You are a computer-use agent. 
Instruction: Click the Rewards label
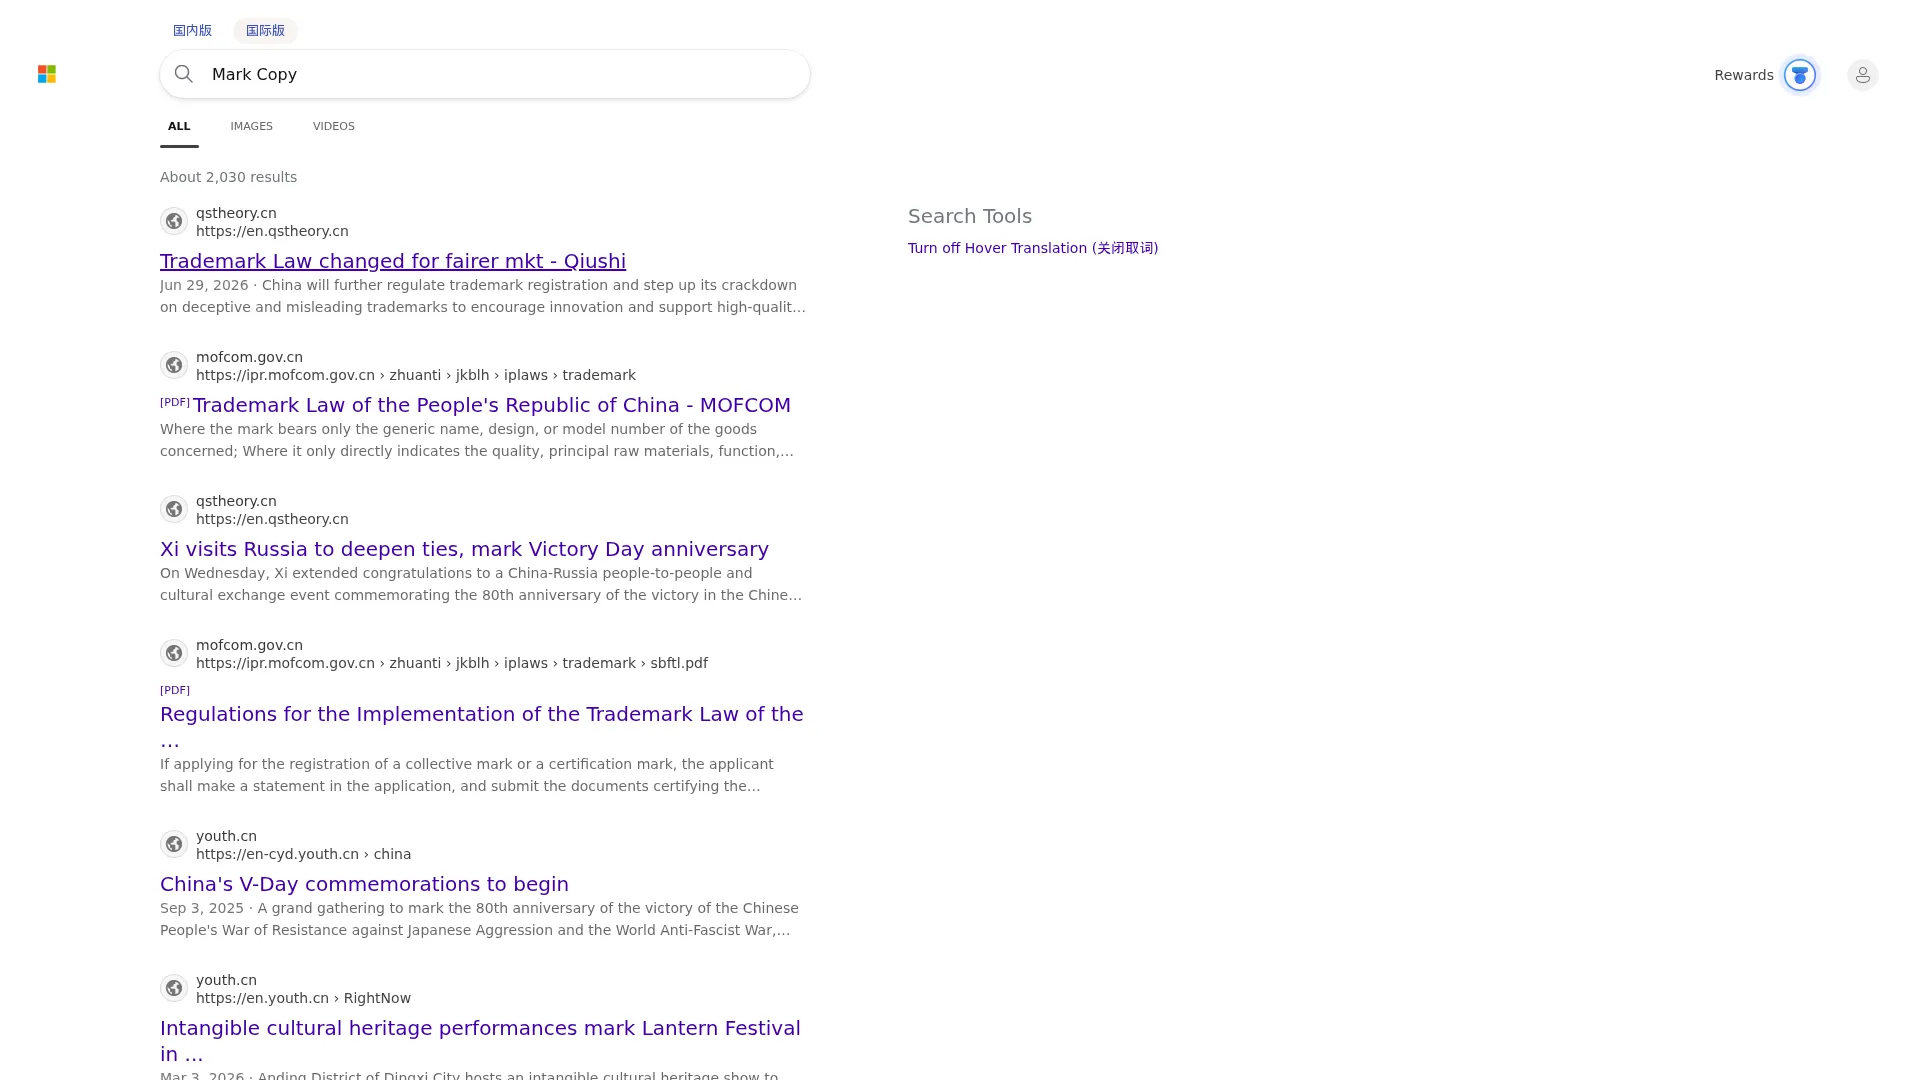pos(1743,75)
